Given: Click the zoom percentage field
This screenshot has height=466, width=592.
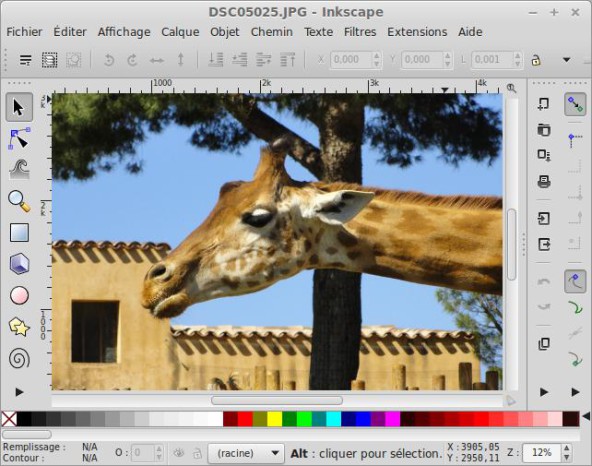Looking at the screenshot, I should tap(541, 452).
